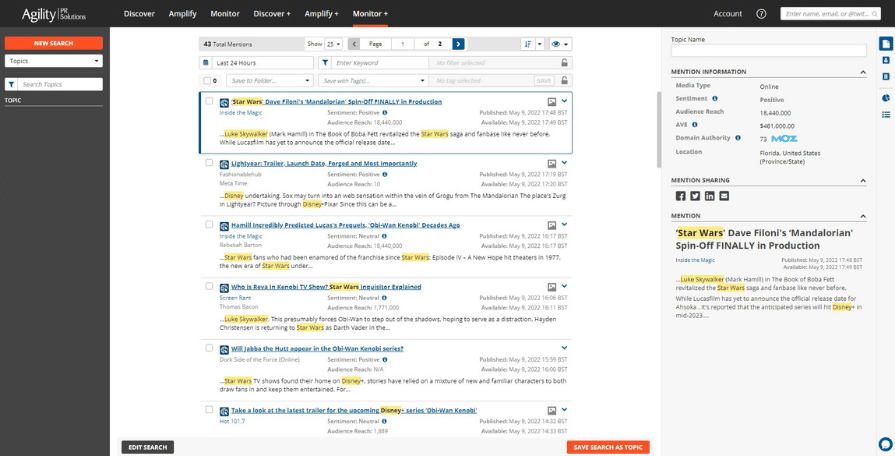895x456 pixels.
Task: Open the Discover menu
Action: pyautogui.click(x=139, y=14)
